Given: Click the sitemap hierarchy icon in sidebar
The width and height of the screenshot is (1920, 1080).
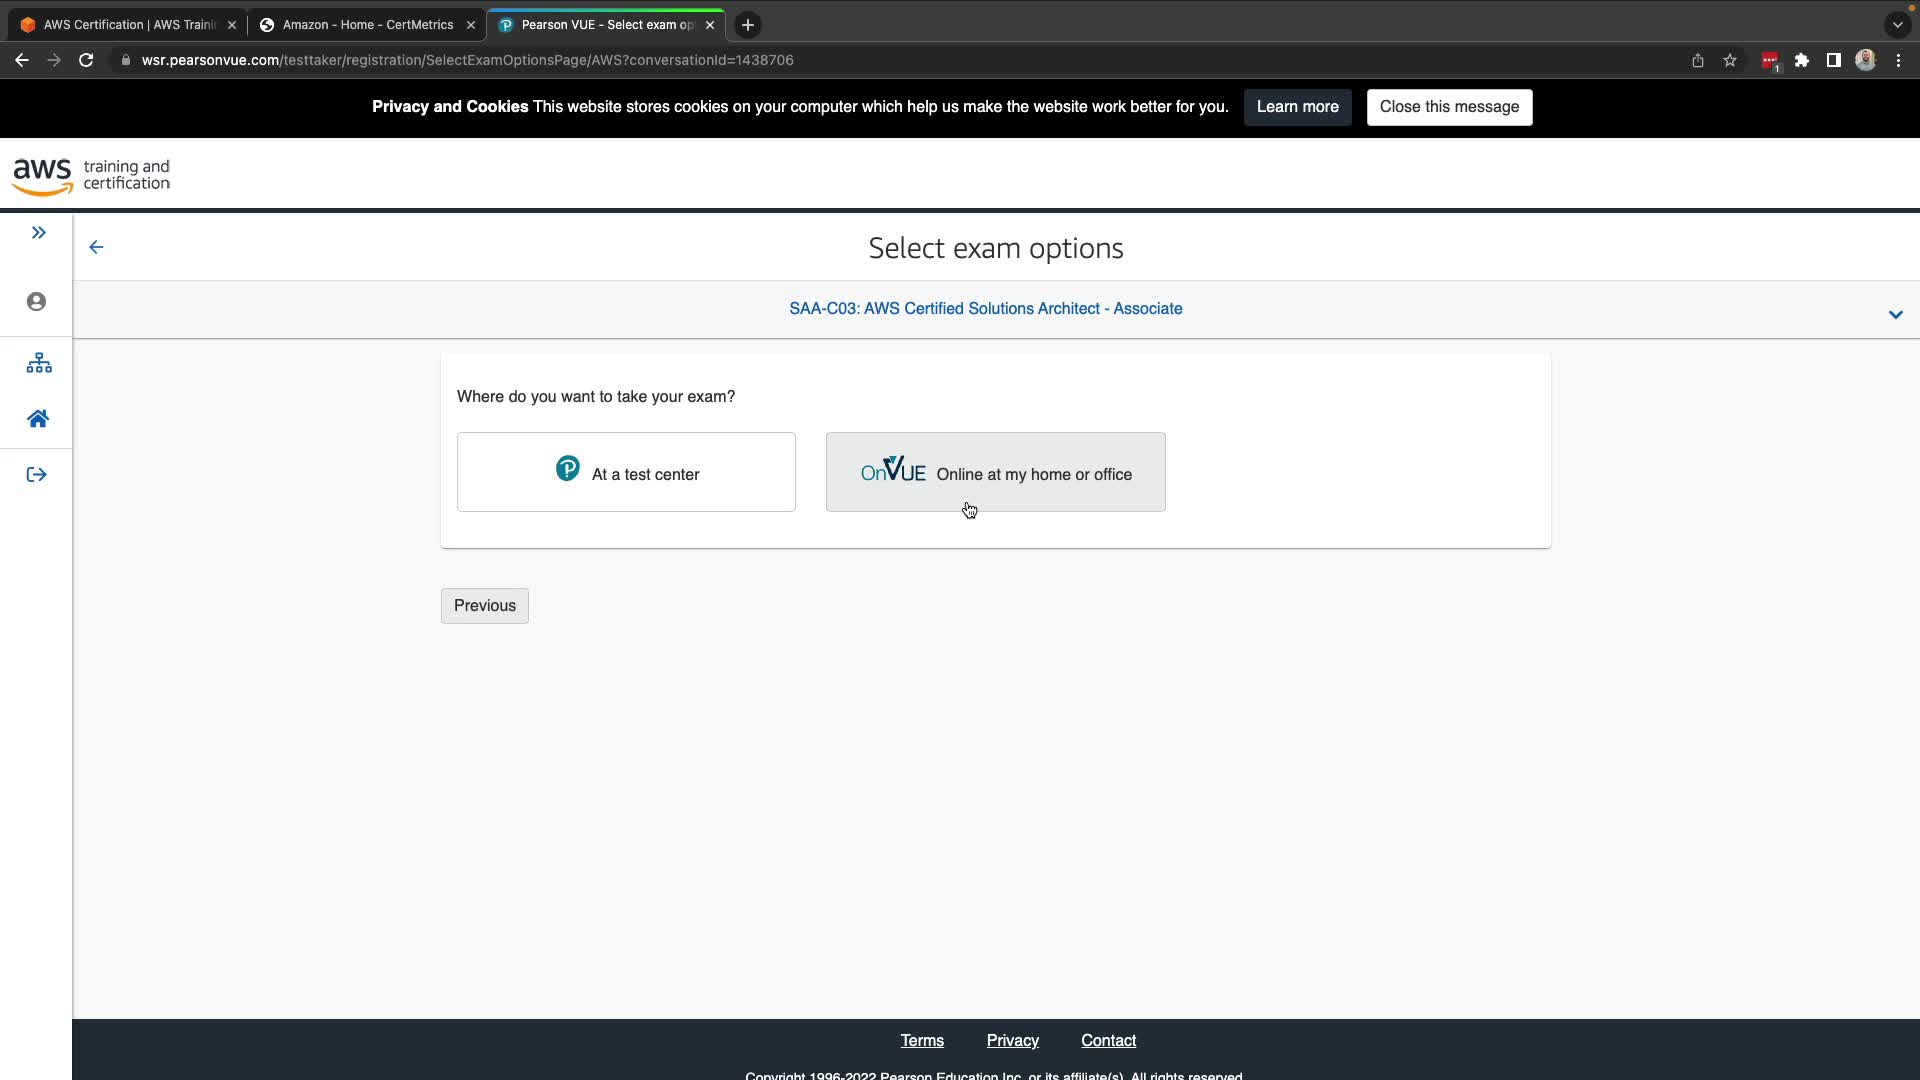Looking at the screenshot, I should (x=38, y=363).
